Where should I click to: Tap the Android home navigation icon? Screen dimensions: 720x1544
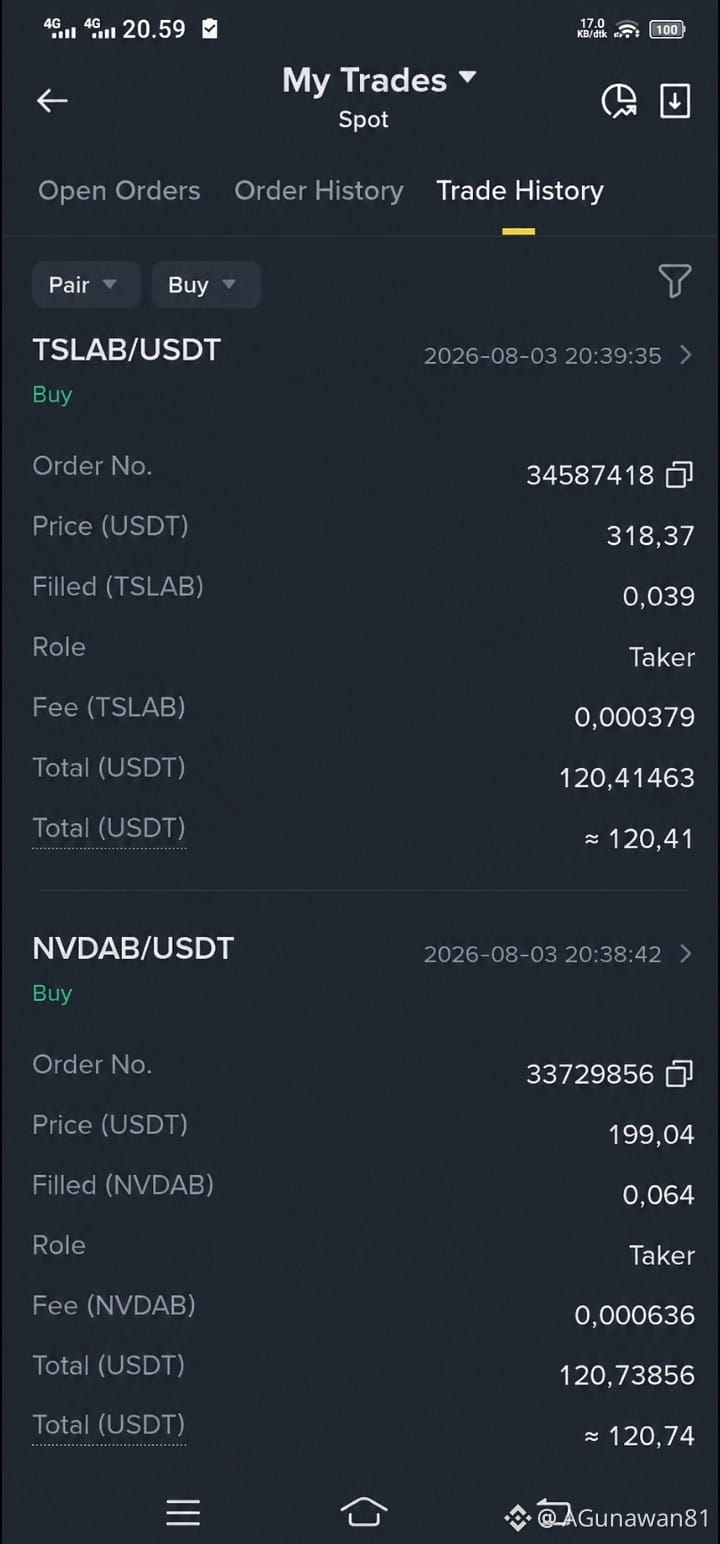coord(364,1513)
